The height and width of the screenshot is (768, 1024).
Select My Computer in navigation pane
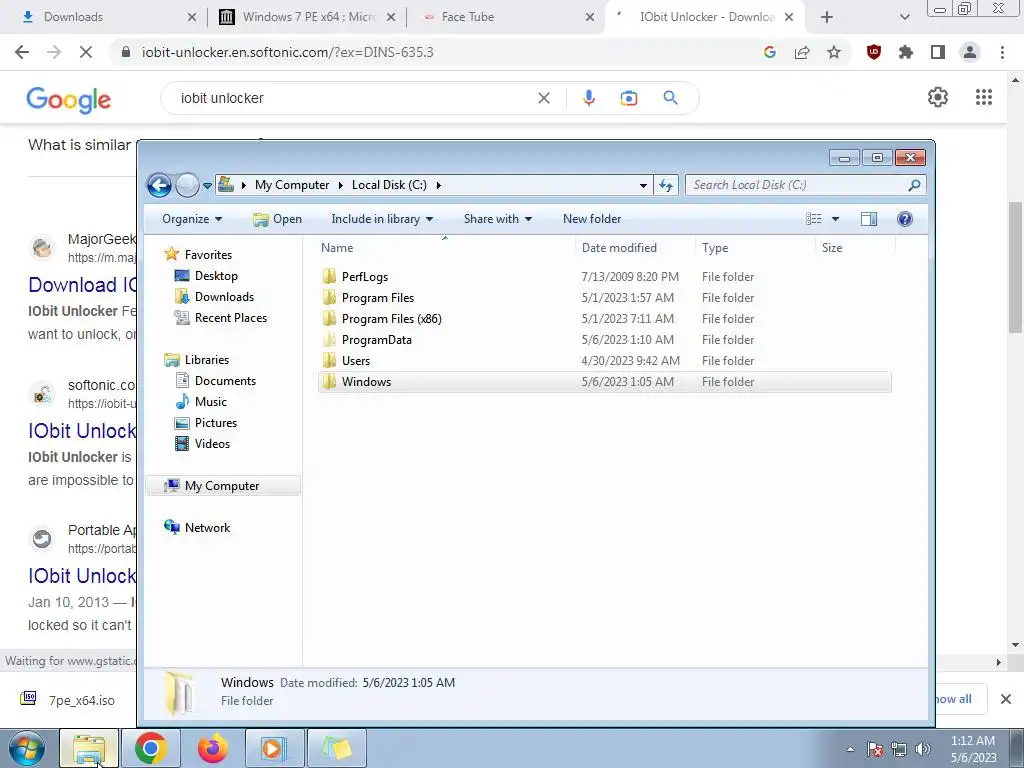pyautogui.click(x=223, y=486)
